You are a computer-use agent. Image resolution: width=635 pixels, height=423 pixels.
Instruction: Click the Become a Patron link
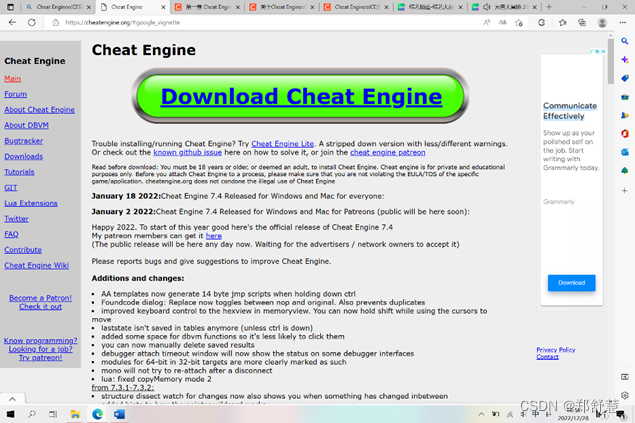click(40, 302)
